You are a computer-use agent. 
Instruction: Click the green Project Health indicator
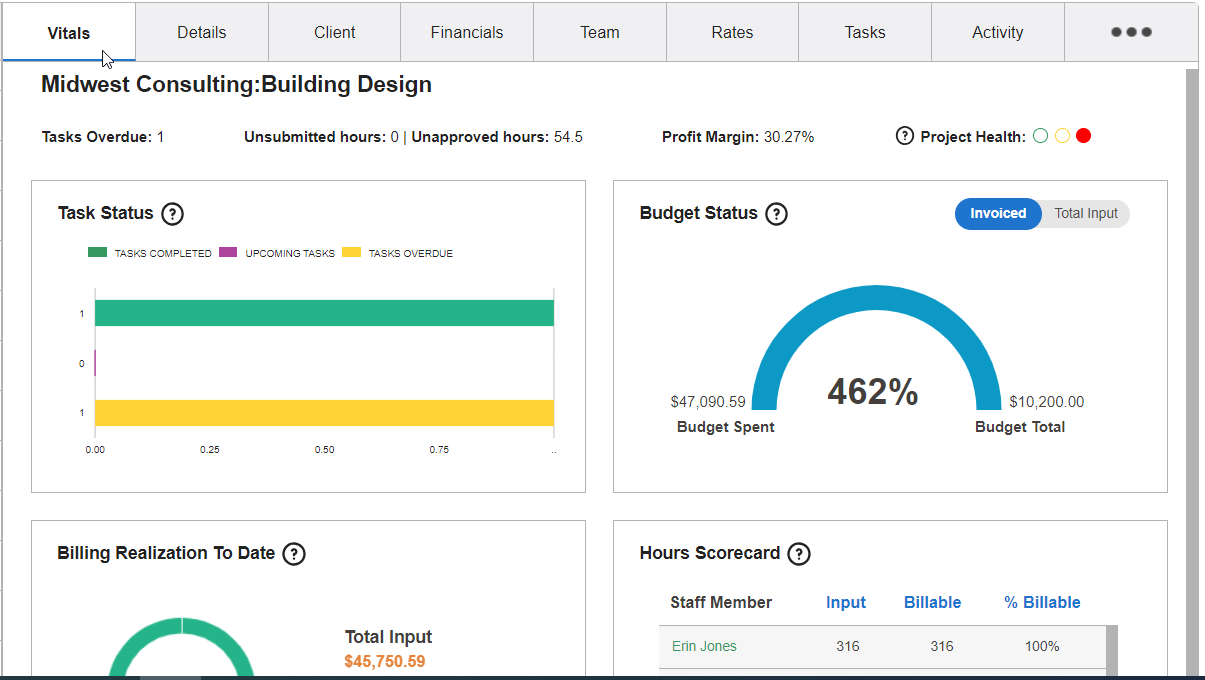pos(1040,135)
